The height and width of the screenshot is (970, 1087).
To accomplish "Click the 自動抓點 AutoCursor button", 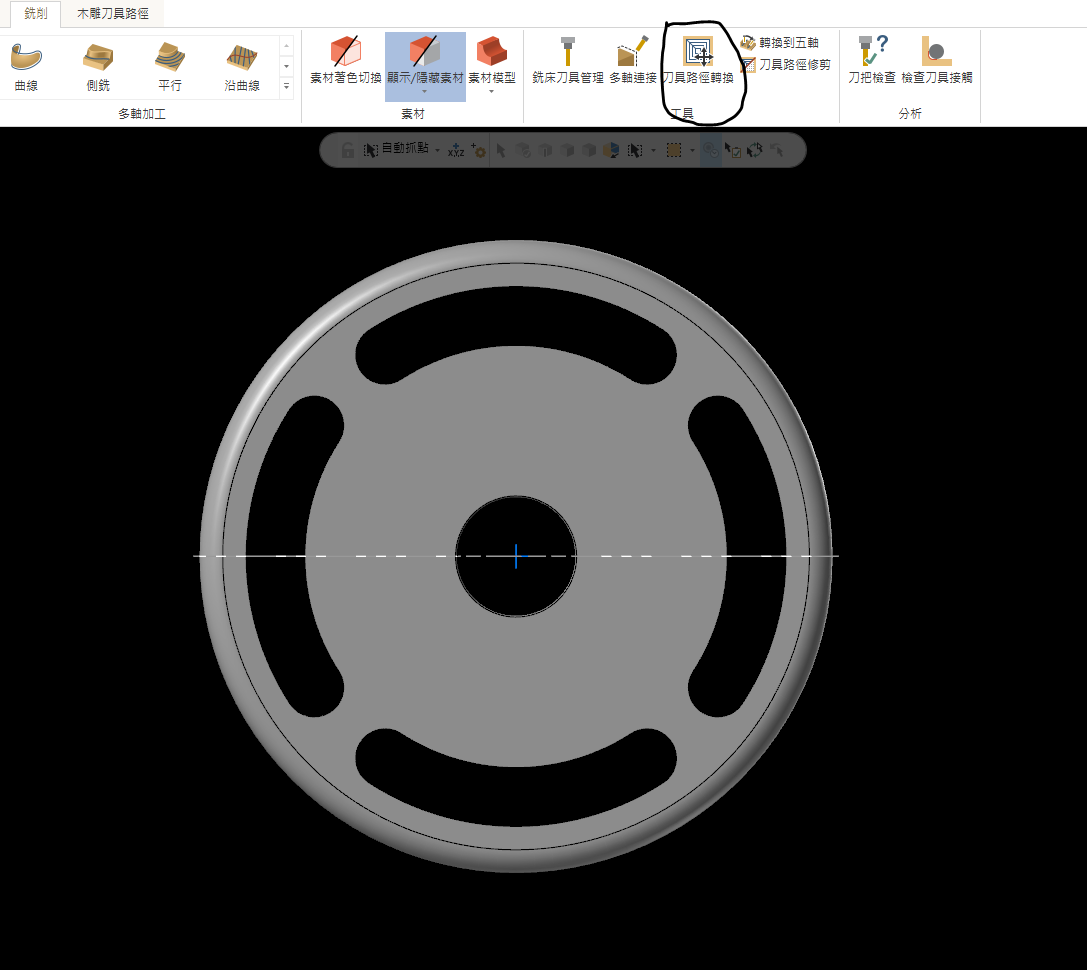I will tap(397, 149).
